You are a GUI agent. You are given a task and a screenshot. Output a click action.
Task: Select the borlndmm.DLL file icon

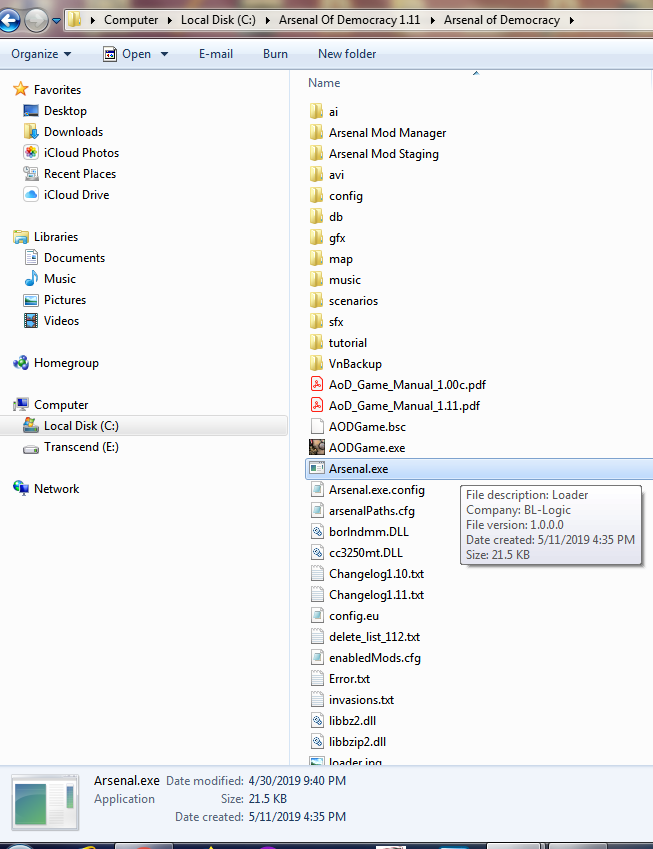pos(317,532)
